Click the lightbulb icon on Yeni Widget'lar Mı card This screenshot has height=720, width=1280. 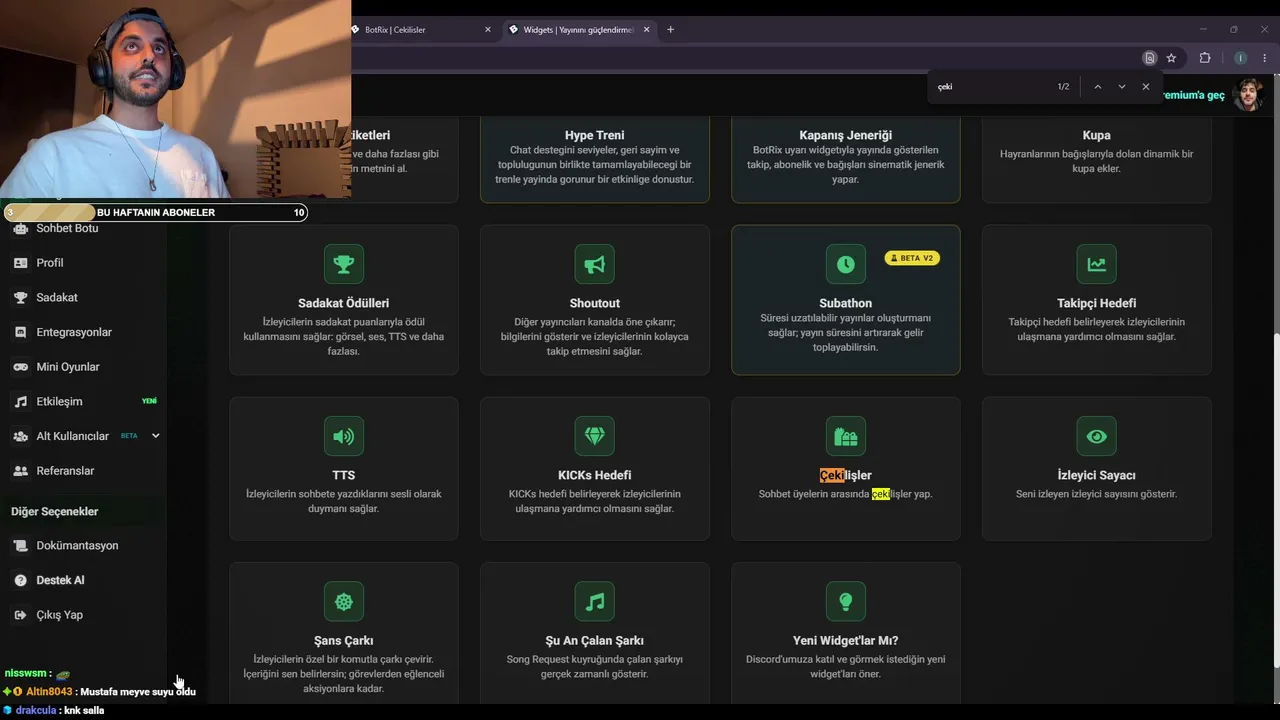[x=846, y=601]
